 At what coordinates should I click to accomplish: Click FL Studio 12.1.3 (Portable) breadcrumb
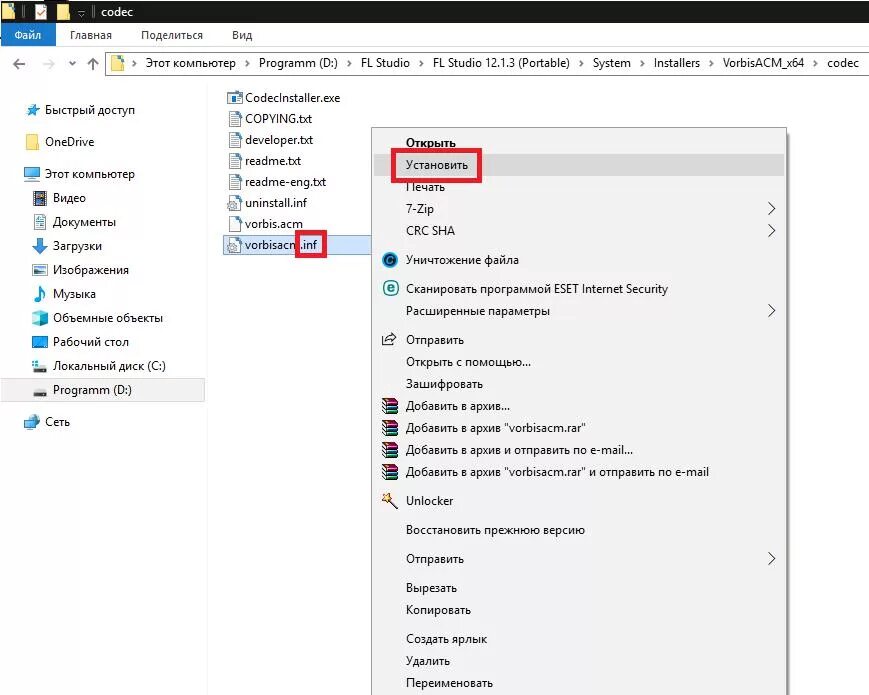(501, 63)
